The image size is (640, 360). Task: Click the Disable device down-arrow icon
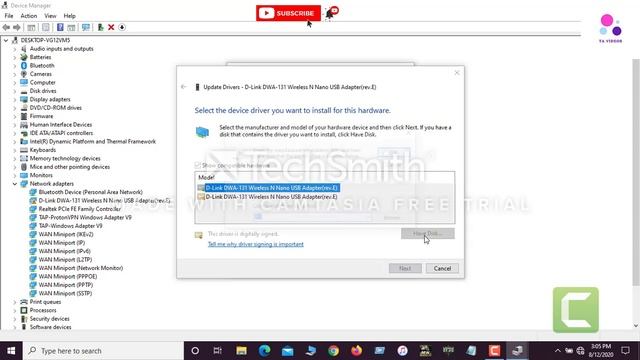point(122,27)
